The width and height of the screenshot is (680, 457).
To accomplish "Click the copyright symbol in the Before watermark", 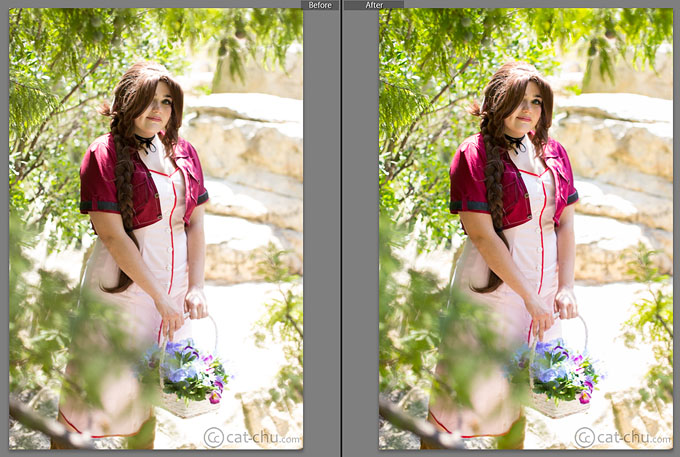I will tap(213, 437).
